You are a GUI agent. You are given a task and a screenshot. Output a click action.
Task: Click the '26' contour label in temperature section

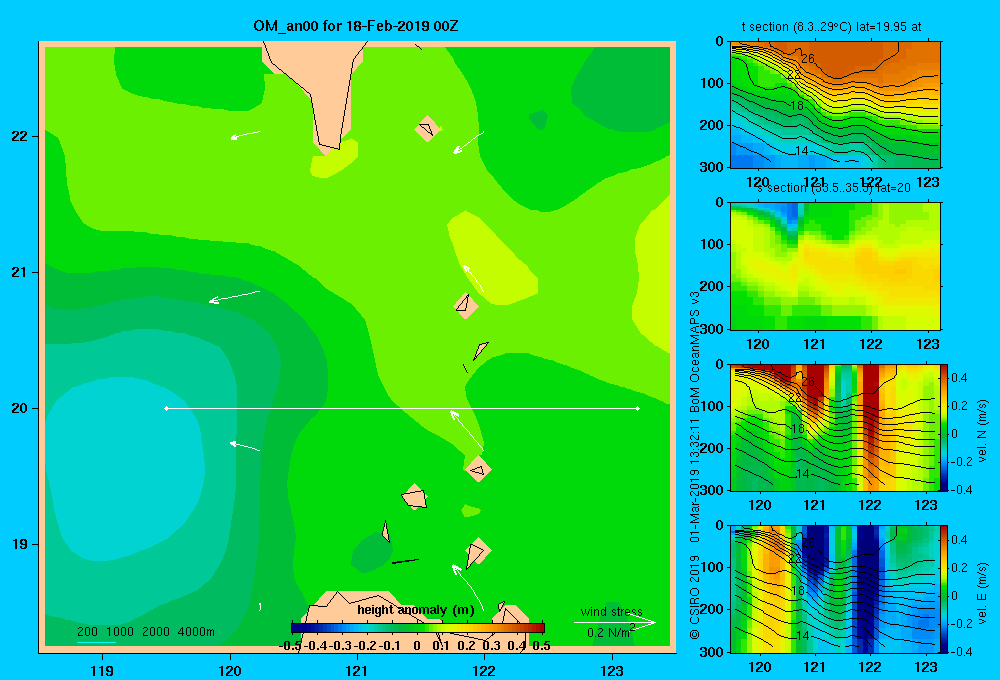click(x=808, y=59)
